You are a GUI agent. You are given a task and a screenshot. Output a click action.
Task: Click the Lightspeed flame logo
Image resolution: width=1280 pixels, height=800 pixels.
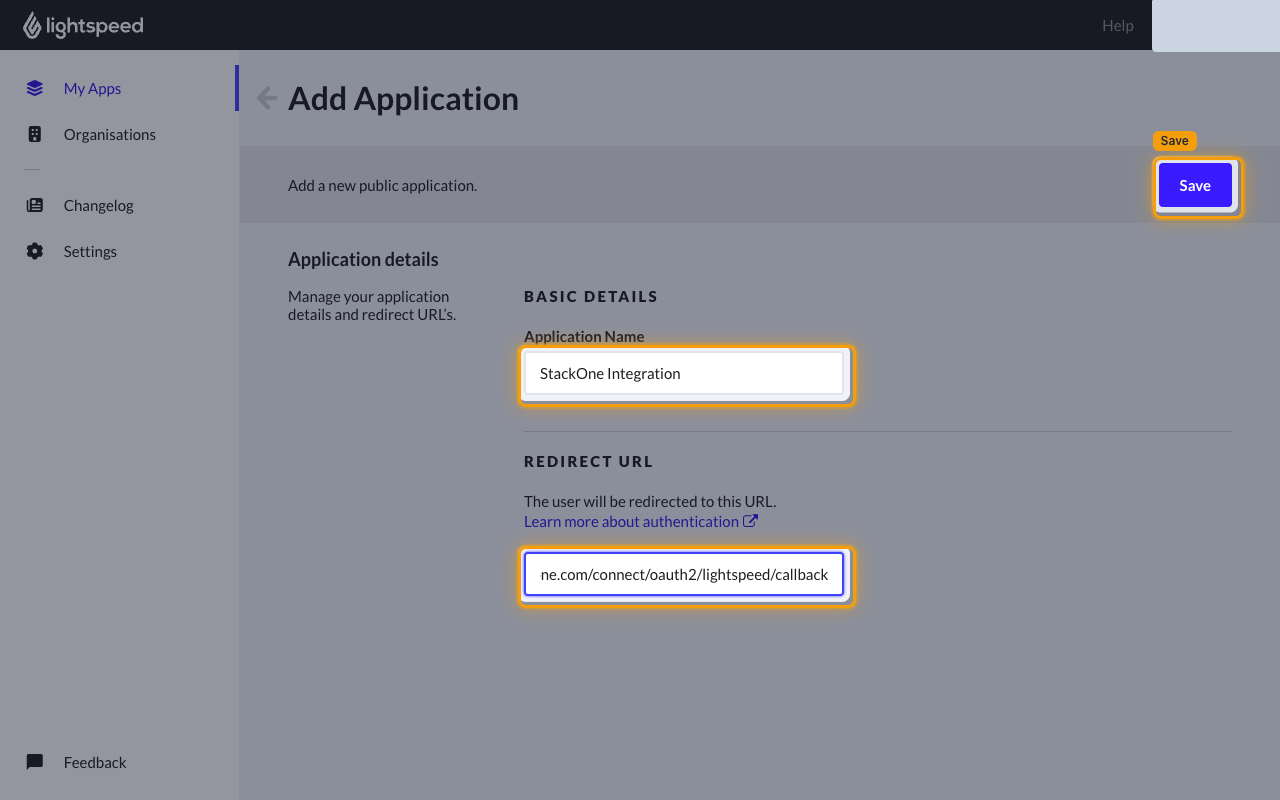tap(32, 26)
